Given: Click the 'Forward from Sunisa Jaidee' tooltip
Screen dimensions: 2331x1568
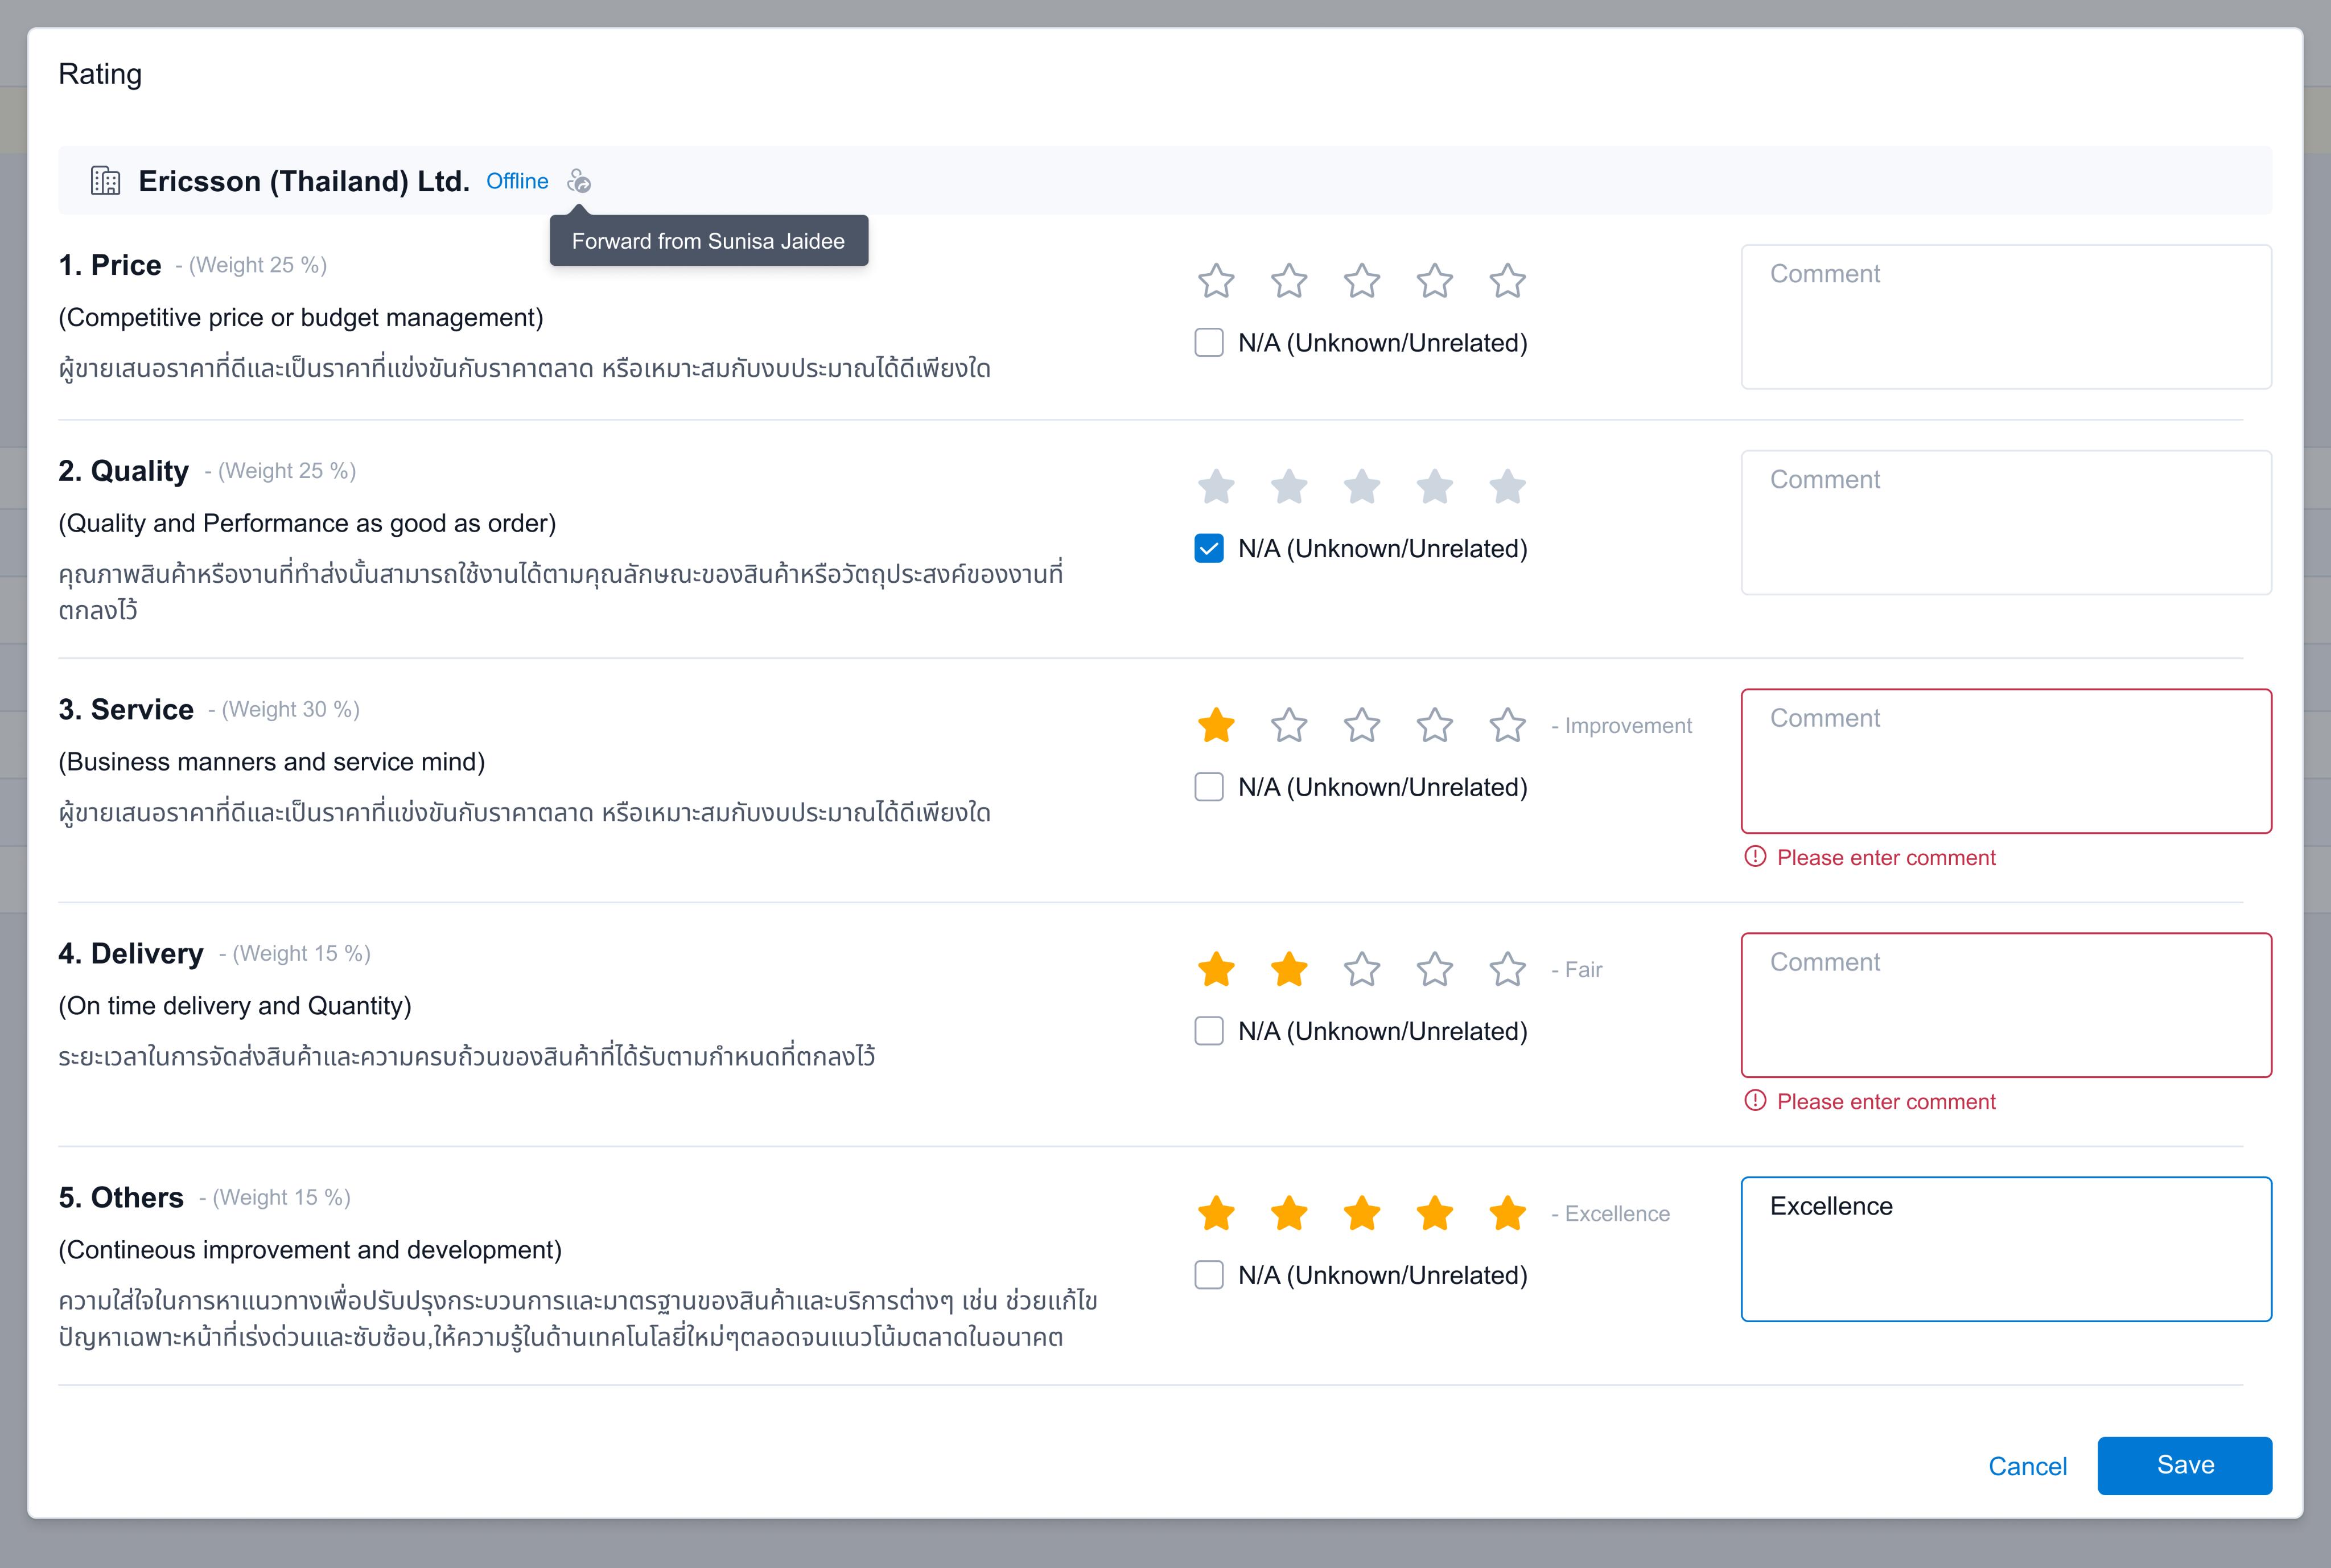Looking at the screenshot, I should (708, 241).
